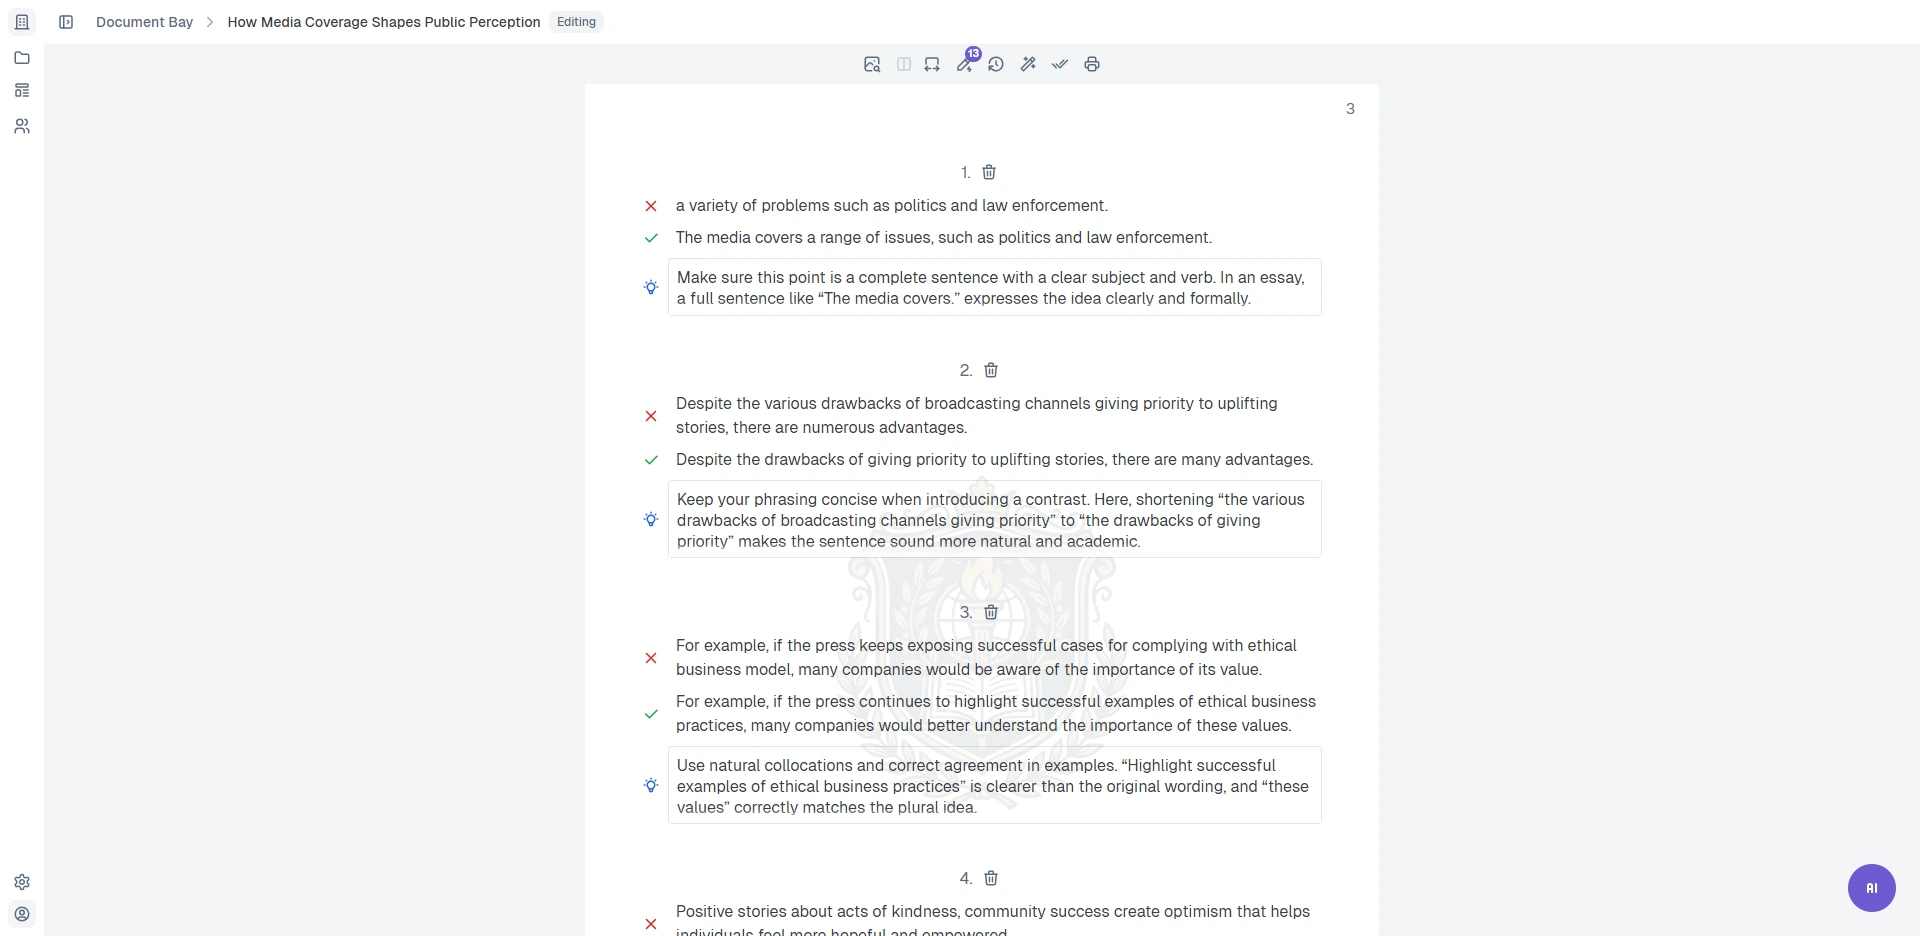Click the correction number '4.' label

point(966,878)
